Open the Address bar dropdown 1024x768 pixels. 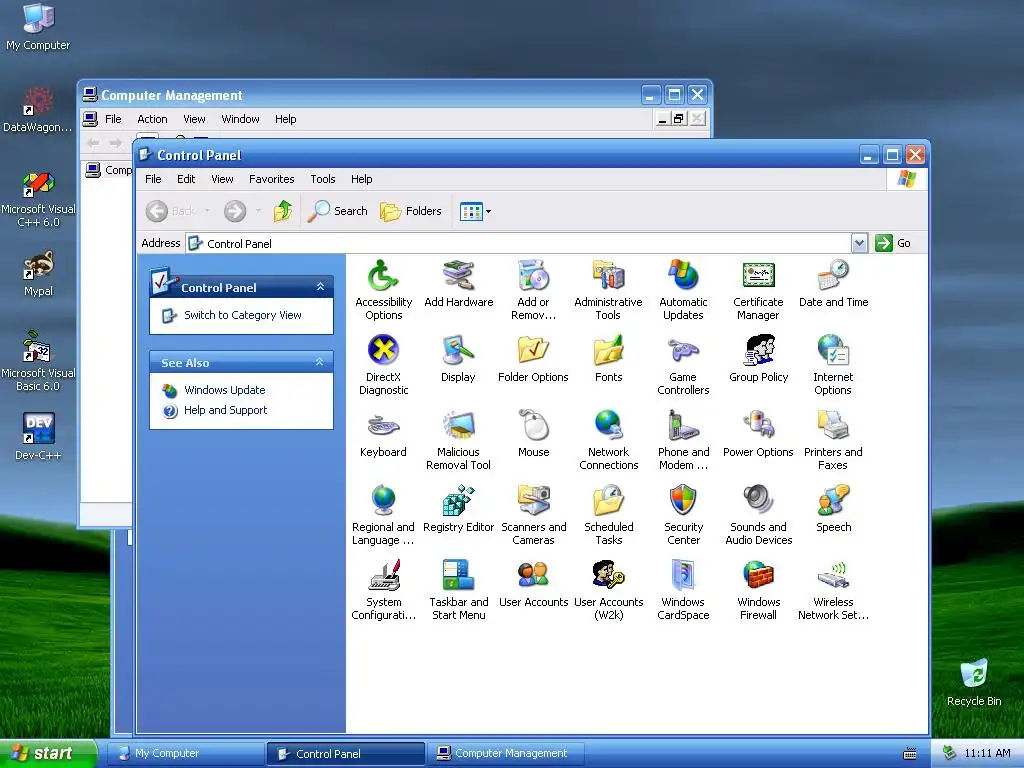click(859, 244)
